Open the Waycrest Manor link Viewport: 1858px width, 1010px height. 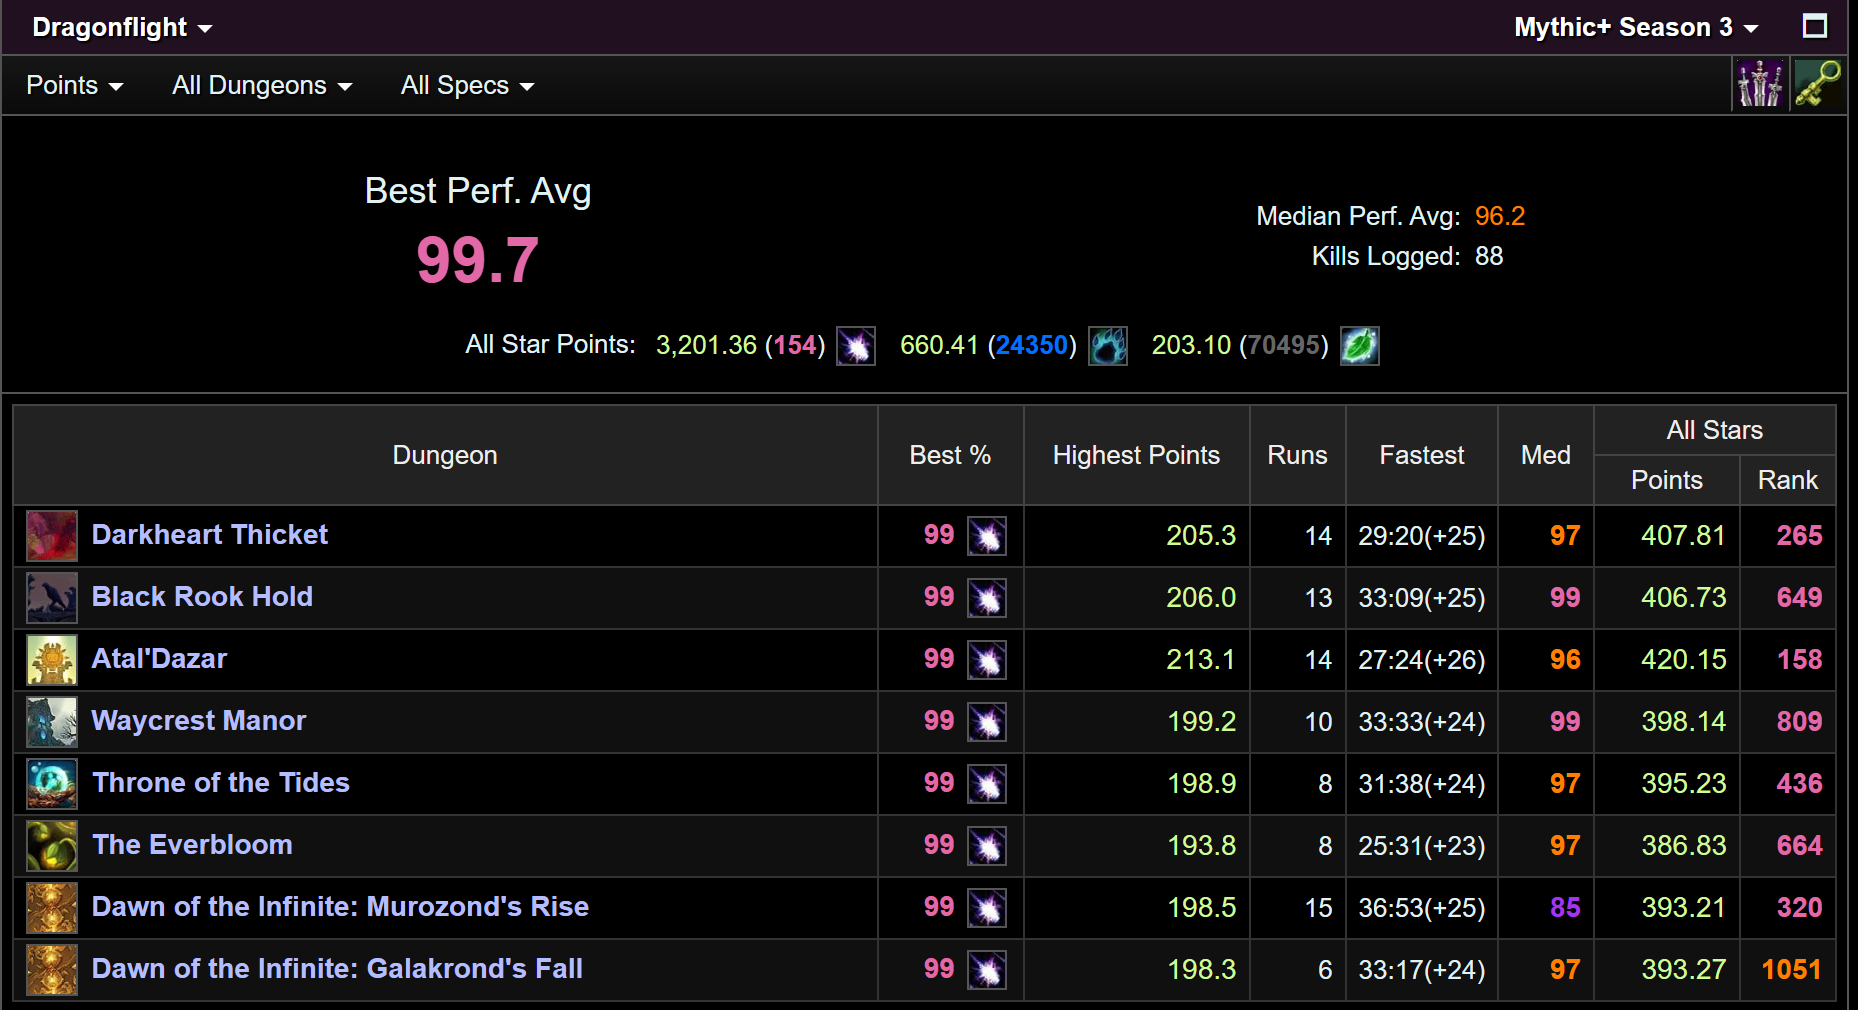(199, 720)
